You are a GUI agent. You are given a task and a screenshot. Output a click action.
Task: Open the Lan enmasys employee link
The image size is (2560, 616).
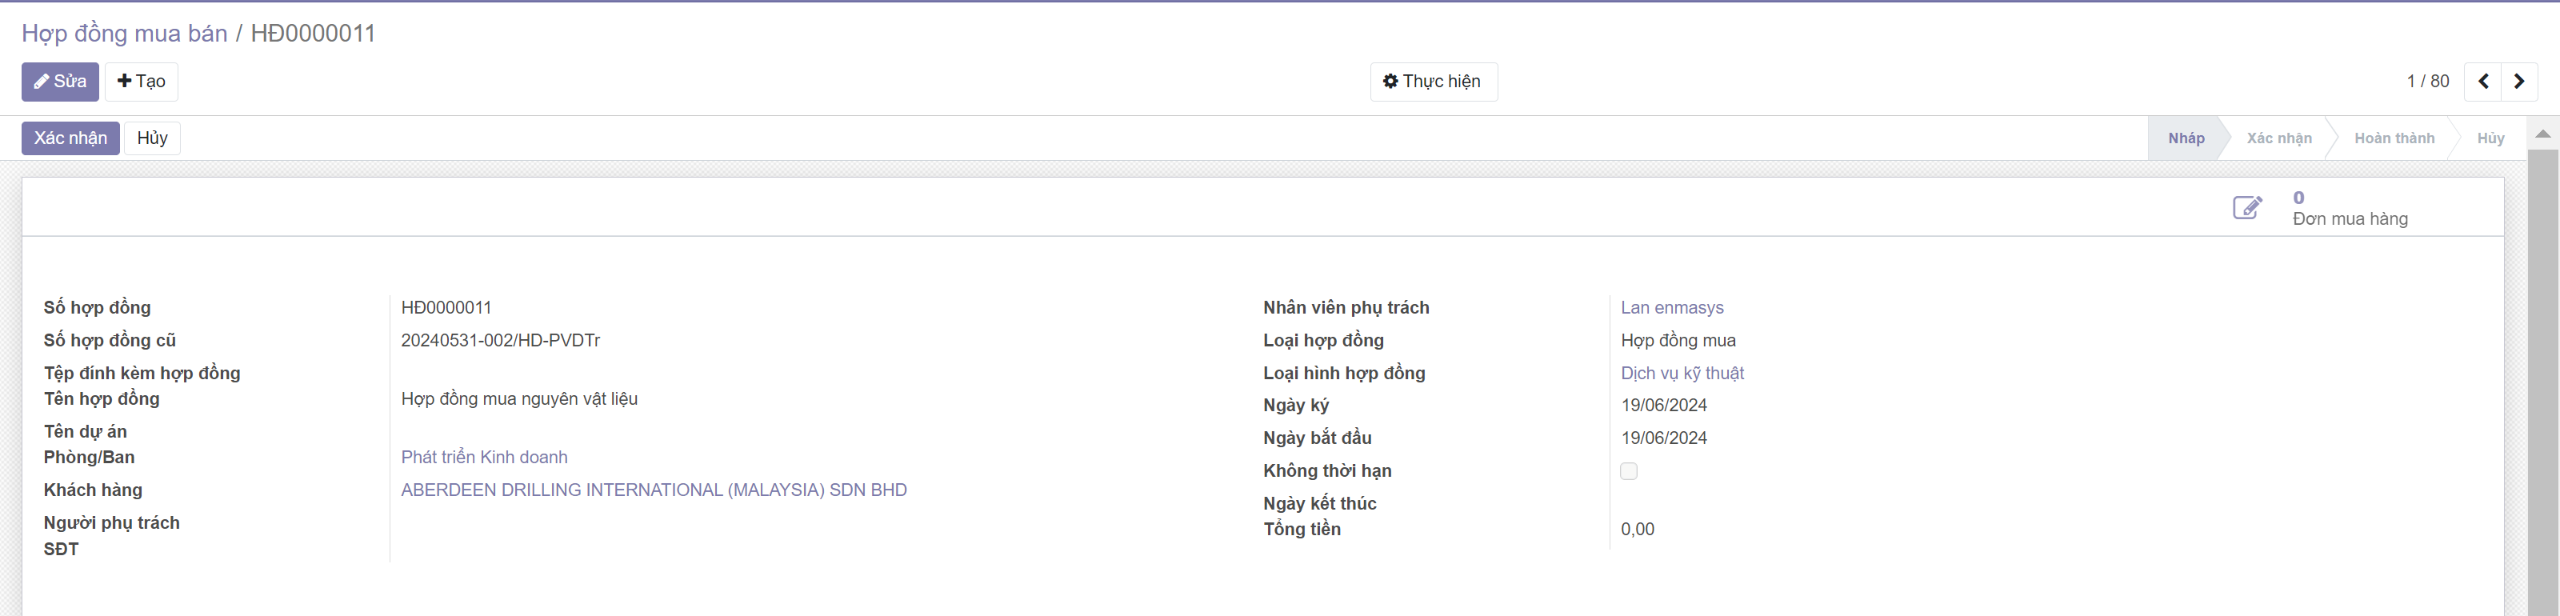[x=1672, y=308]
